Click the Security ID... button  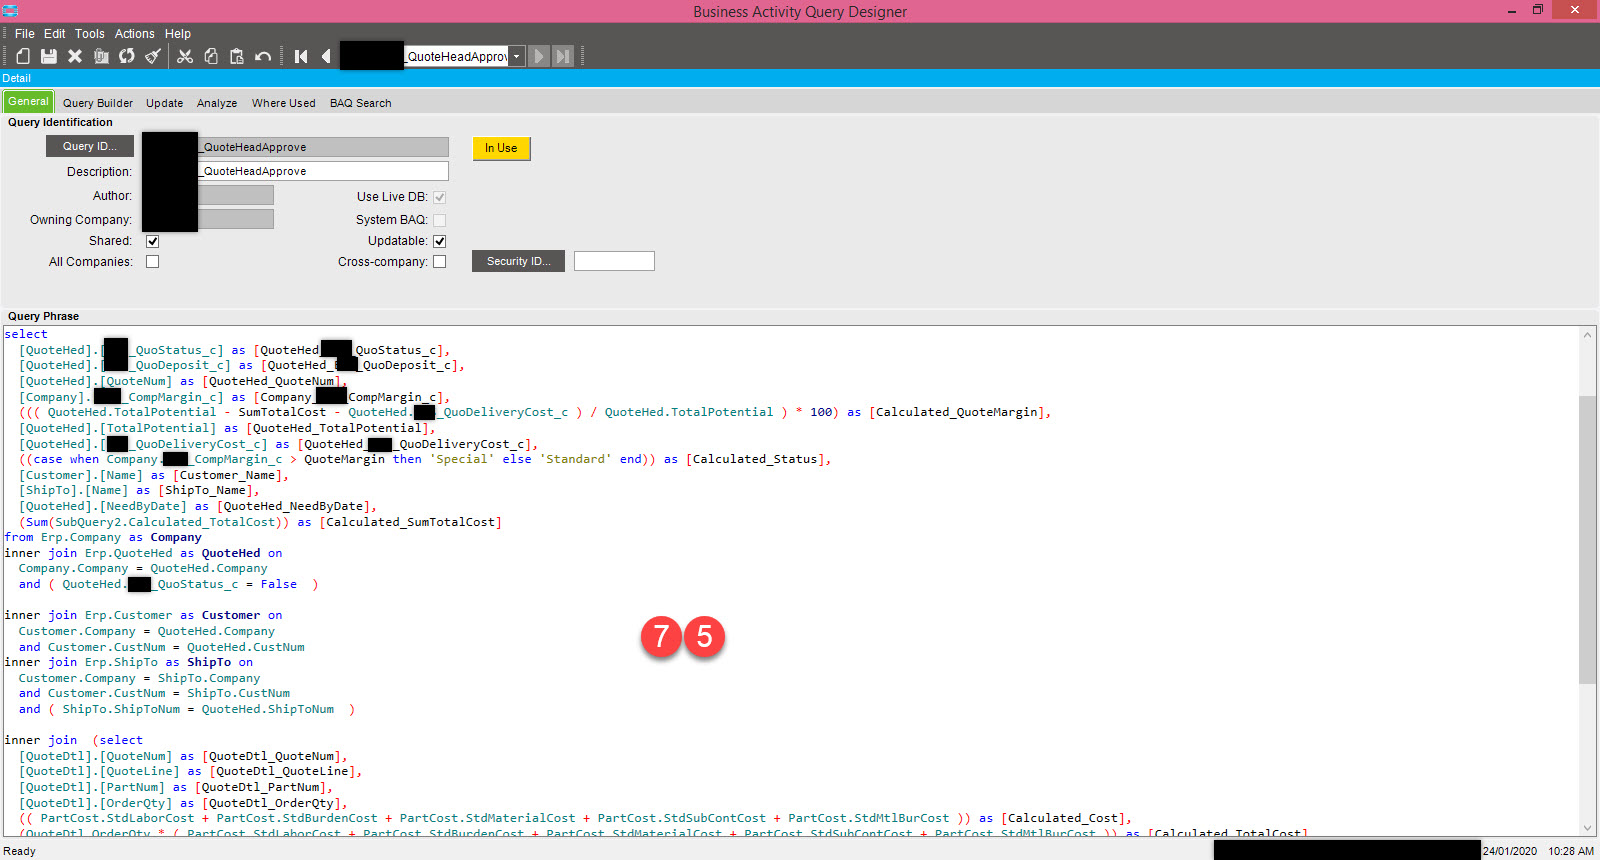tap(518, 261)
